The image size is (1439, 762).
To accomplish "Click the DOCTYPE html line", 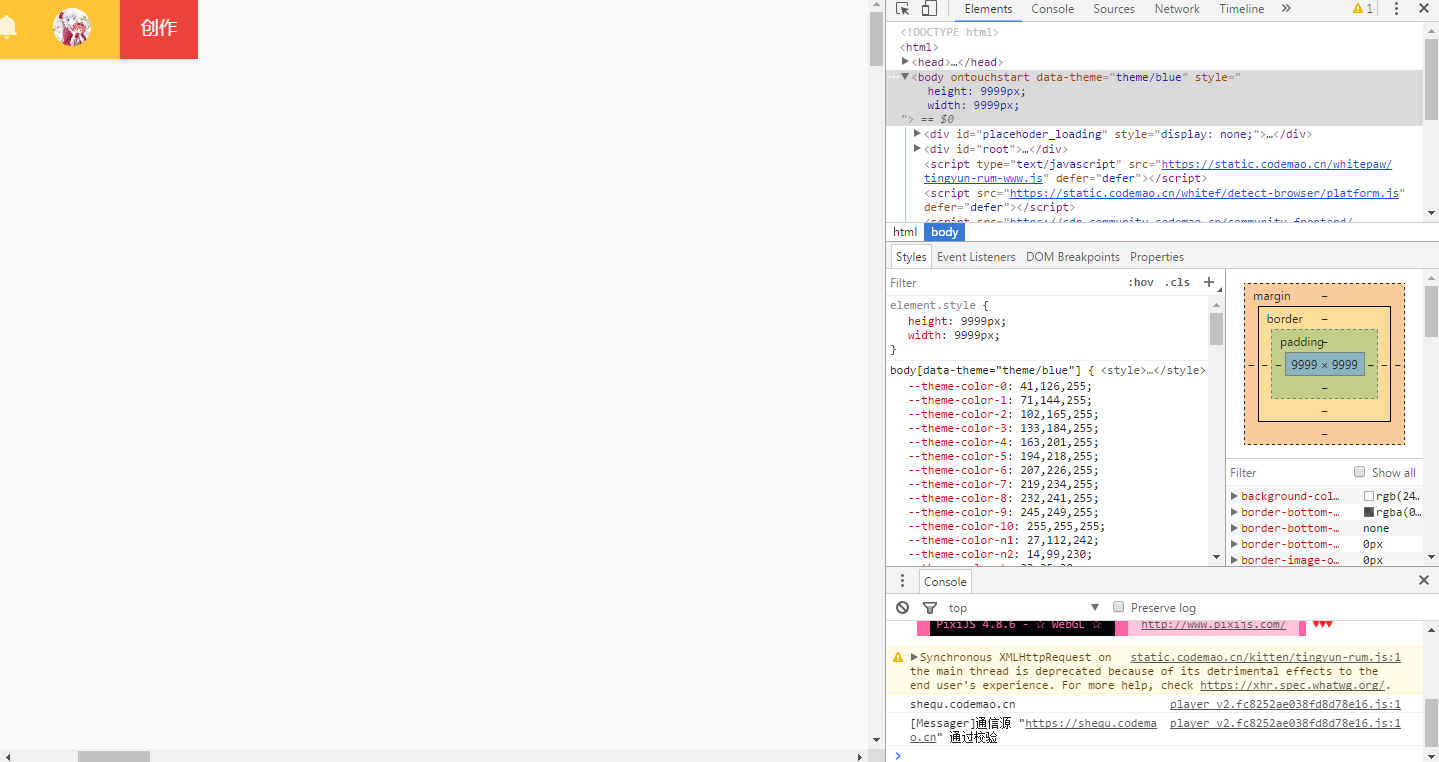I will tap(949, 32).
